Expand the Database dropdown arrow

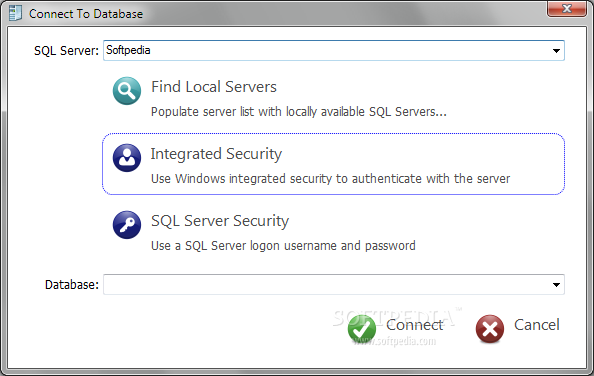click(556, 284)
